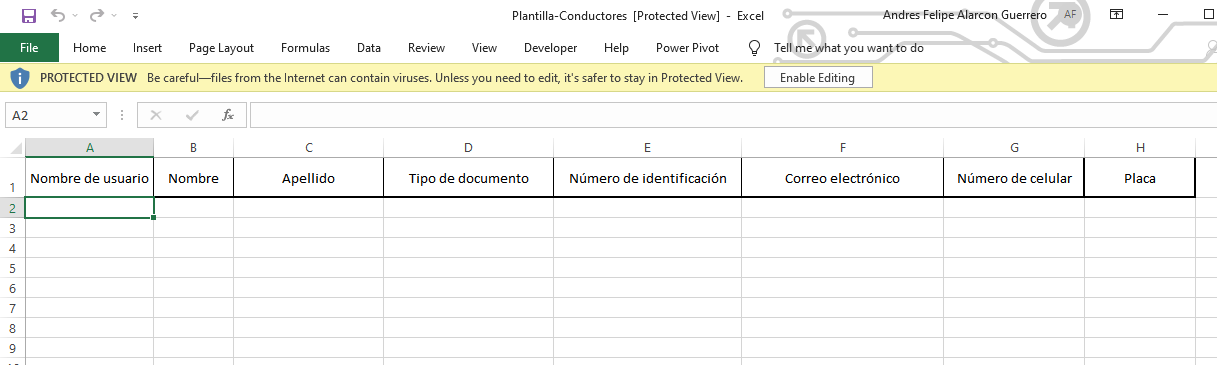Select row 2 header
Viewport: 1217px width, 365px height.
[x=12, y=208]
